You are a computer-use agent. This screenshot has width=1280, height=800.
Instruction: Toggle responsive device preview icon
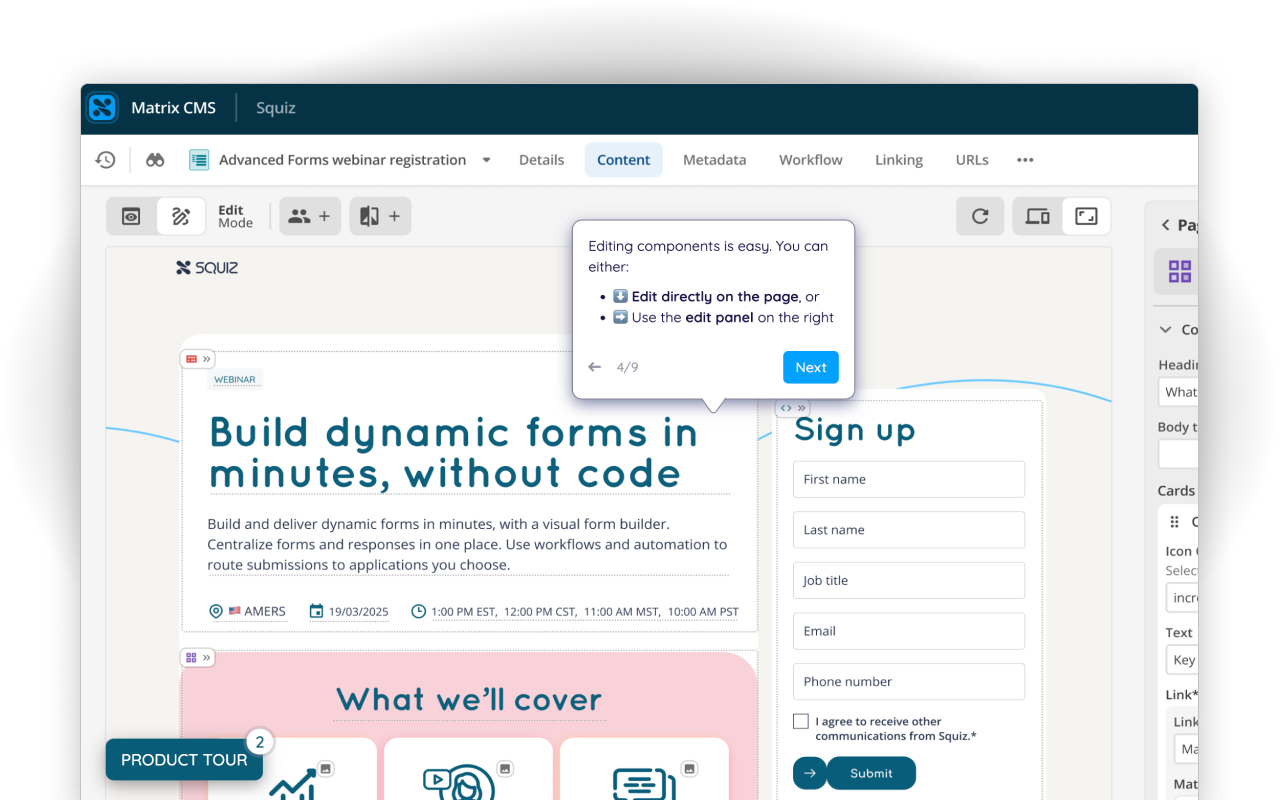point(1037,216)
